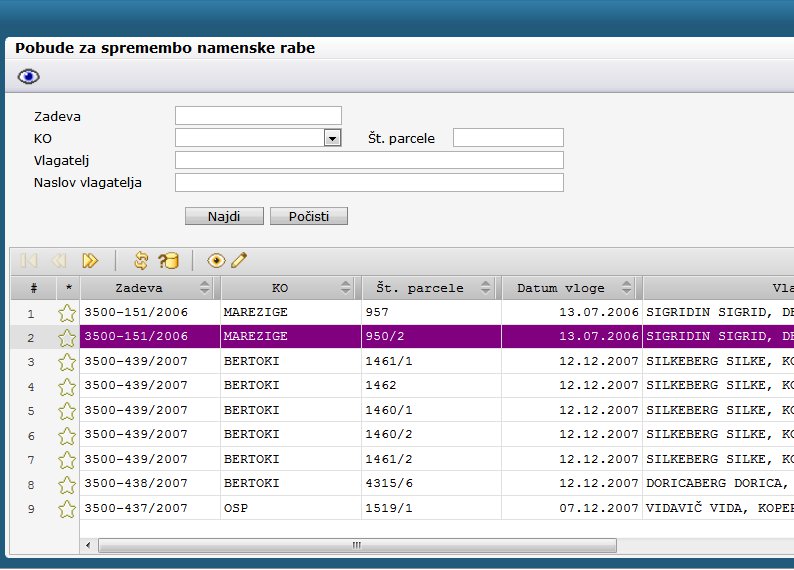Select parcel cell 4315/6
This screenshot has width=794, height=570.
click(x=431, y=483)
